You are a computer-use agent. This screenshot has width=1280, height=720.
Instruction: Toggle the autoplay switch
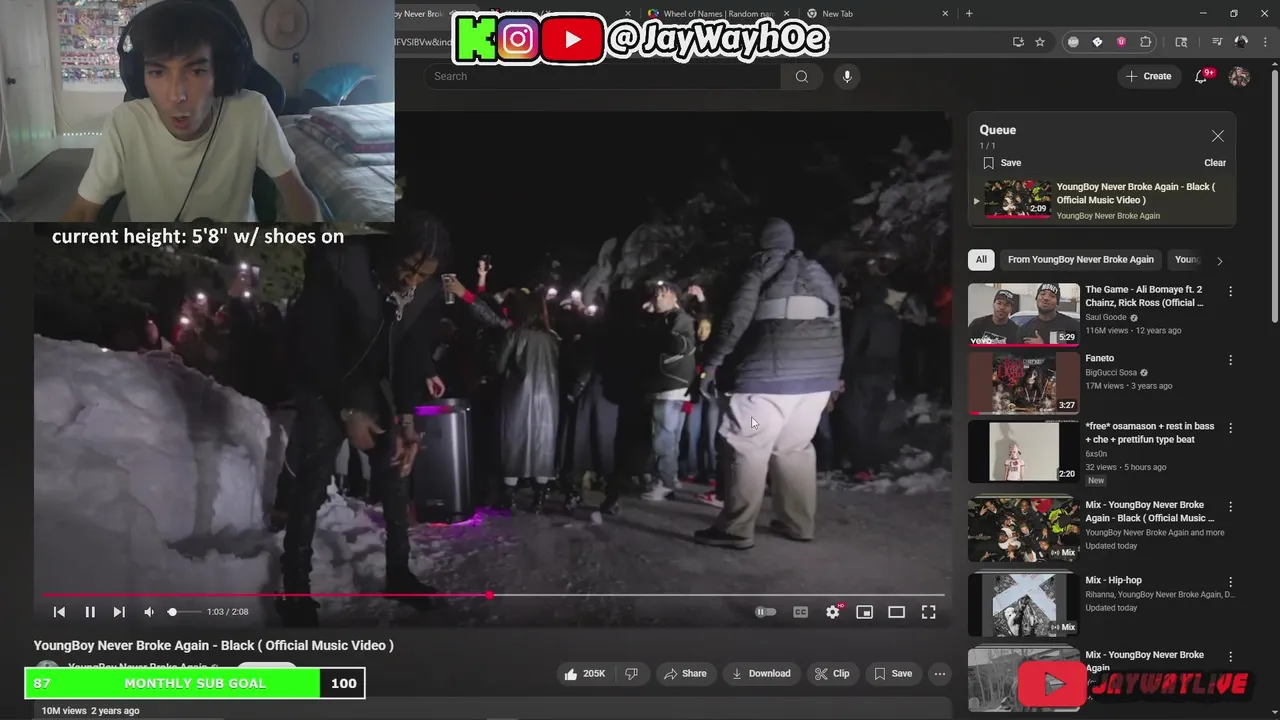tap(765, 612)
